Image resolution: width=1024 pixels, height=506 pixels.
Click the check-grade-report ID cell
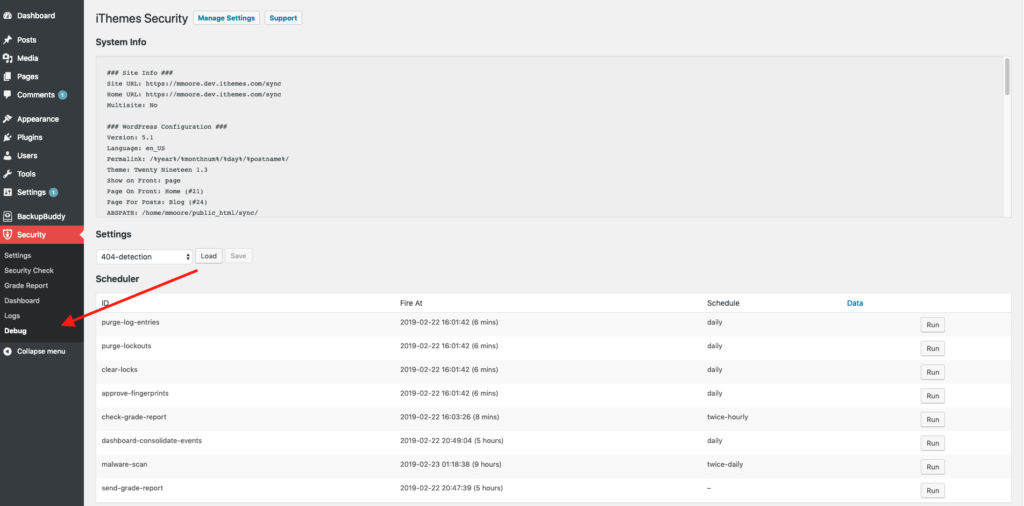coord(135,417)
